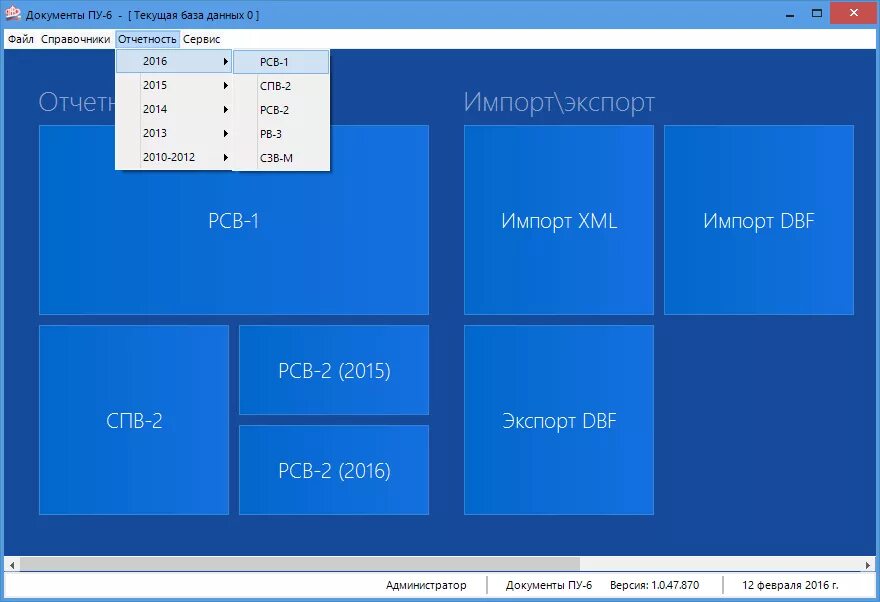
Task: Choose РВ-3 from the 2016 submenu
Action: (281, 134)
